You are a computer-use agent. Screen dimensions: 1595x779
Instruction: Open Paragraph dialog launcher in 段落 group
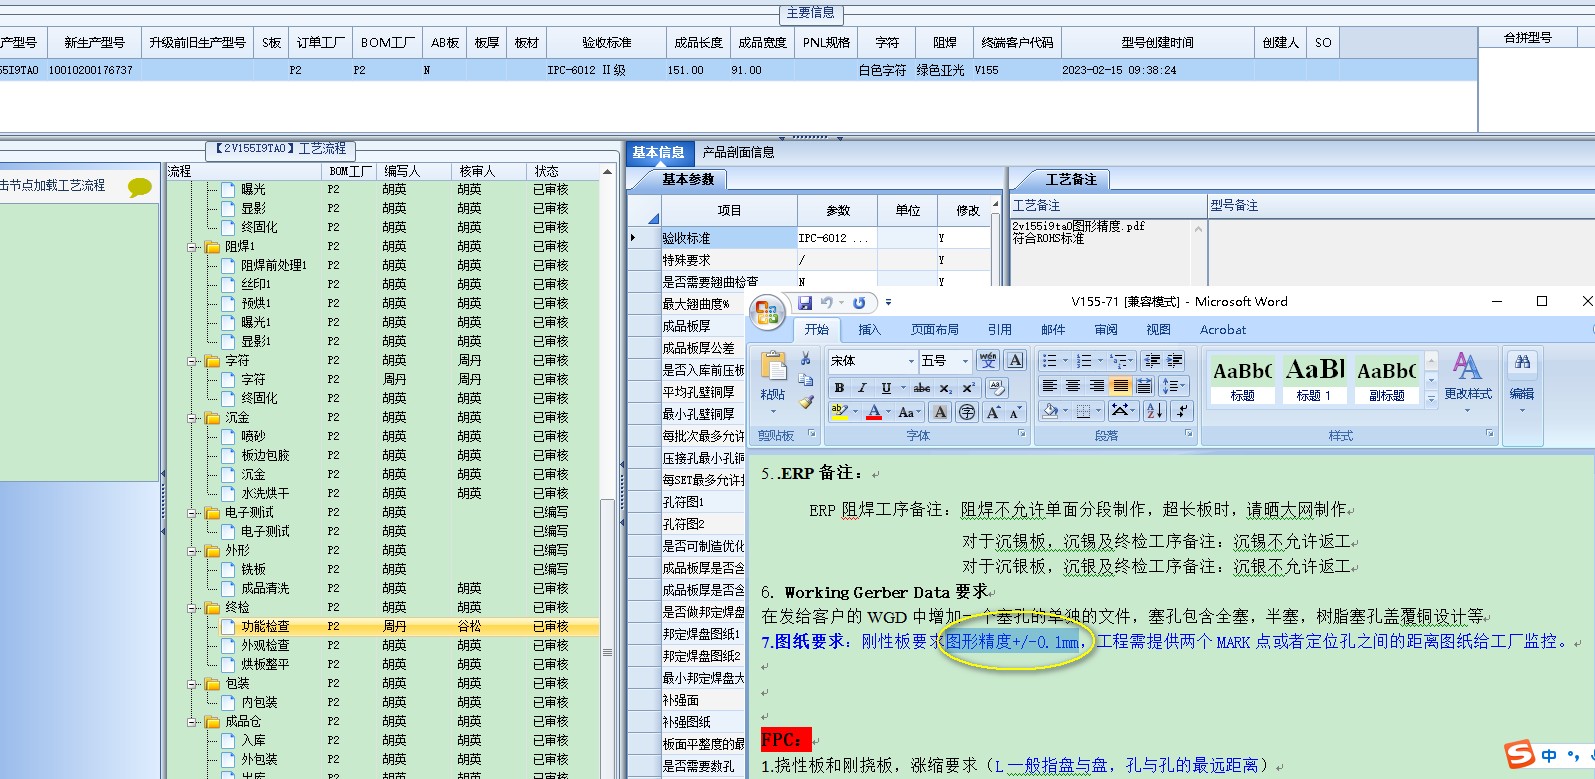1189,434
